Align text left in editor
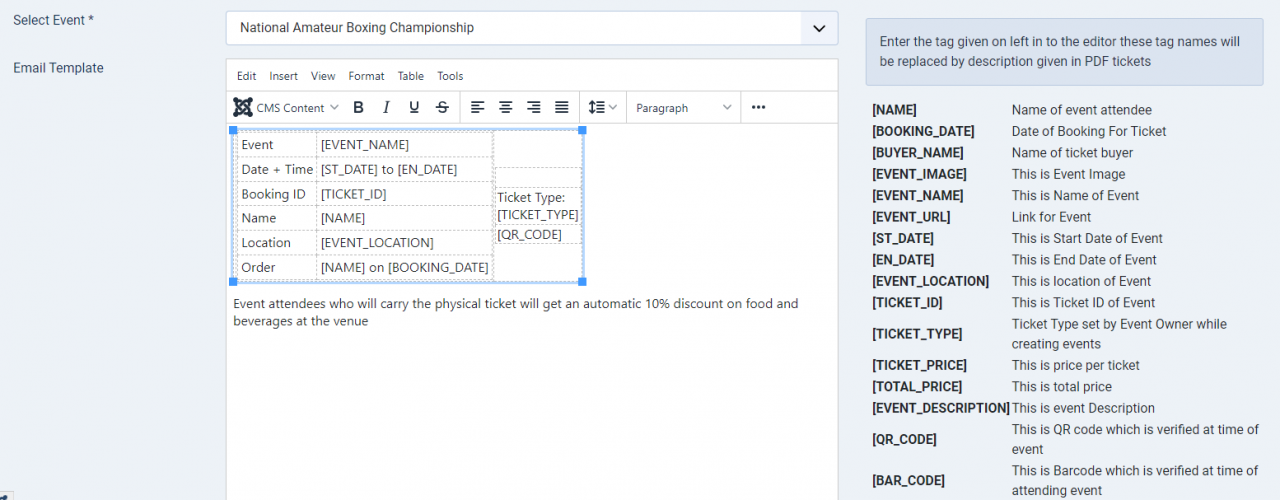This screenshot has height=500, width=1280. click(x=478, y=108)
